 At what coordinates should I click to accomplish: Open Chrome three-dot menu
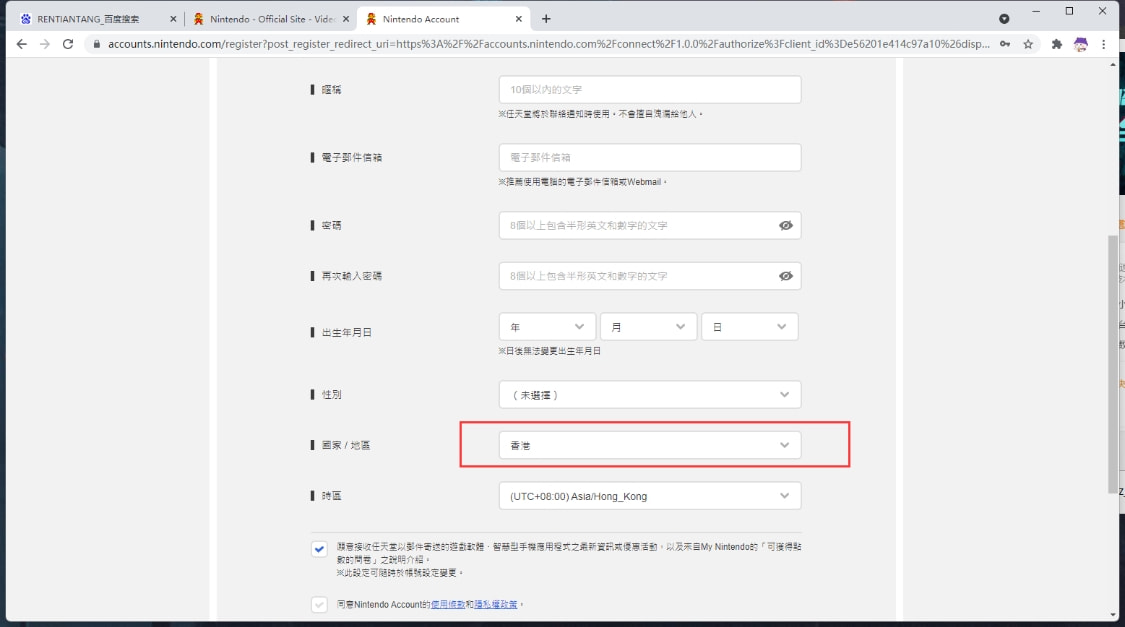point(1103,44)
